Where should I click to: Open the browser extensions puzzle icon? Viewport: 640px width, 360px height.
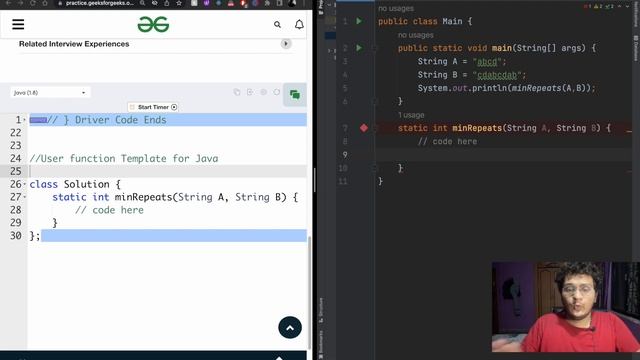pyautogui.click(x=267, y=3)
